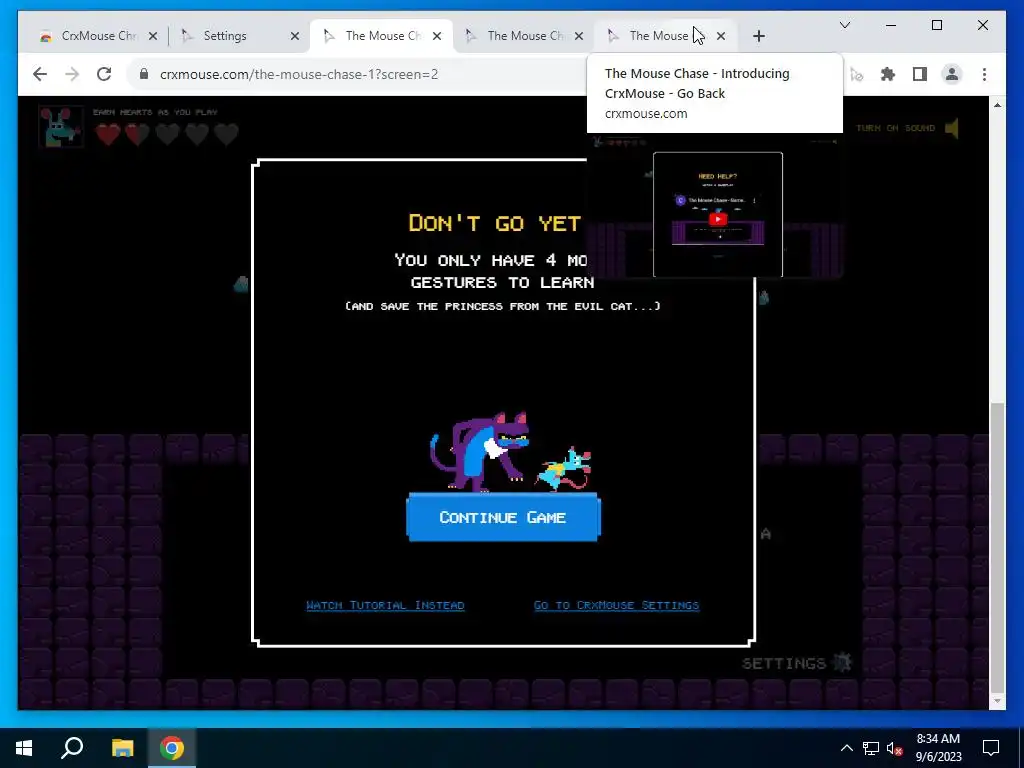Image resolution: width=1024 pixels, height=768 pixels.
Task: Show hidden system tray icons
Action: (846, 748)
